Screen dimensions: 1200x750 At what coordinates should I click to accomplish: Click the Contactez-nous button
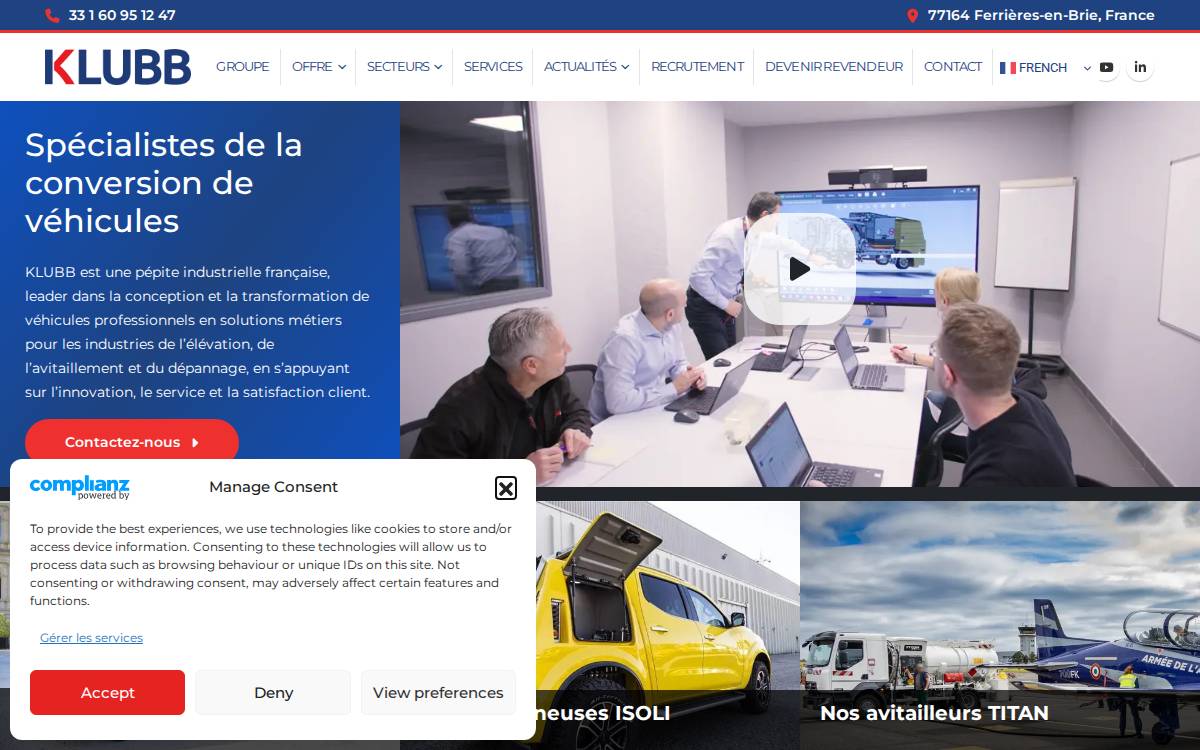[x=132, y=442]
